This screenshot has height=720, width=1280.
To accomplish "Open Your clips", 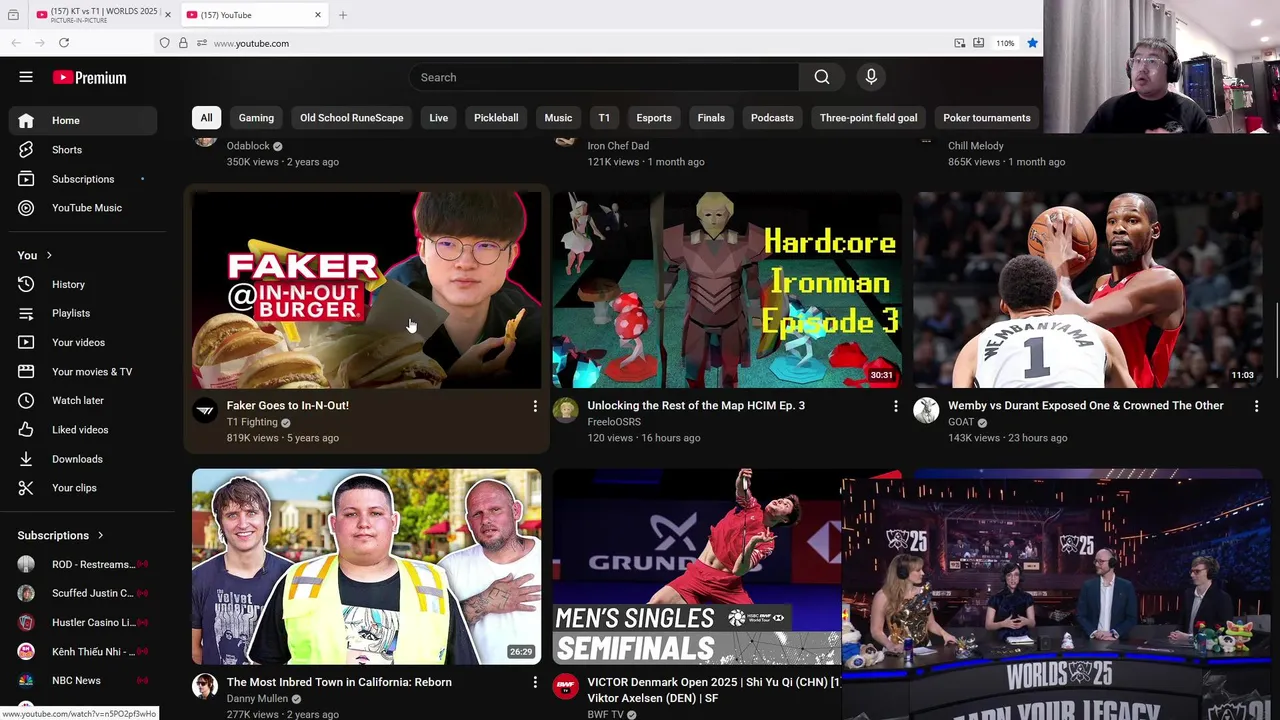I will (84, 488).
